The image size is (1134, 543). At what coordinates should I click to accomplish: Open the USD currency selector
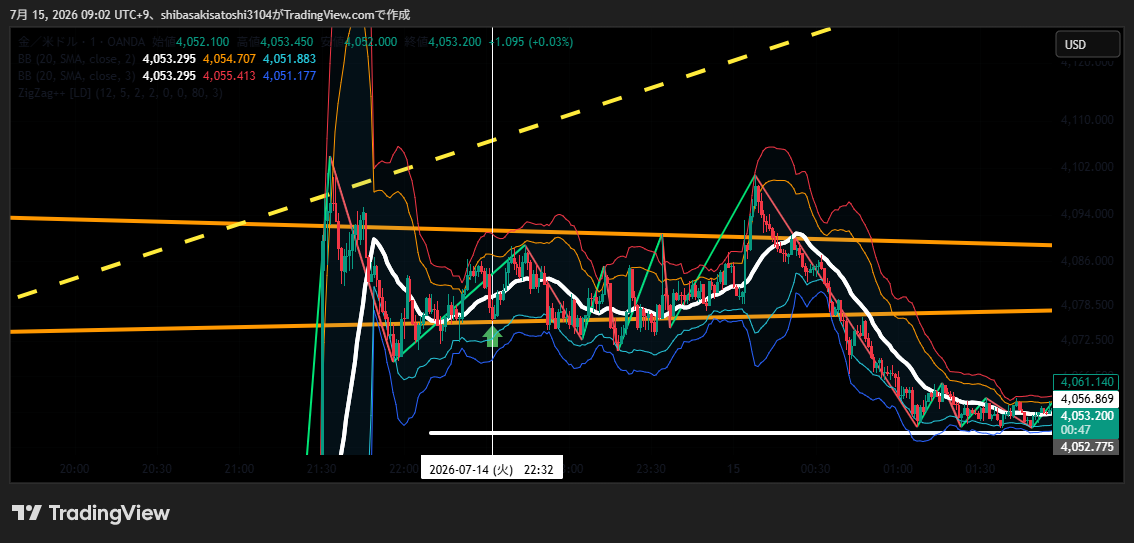[x=1086, y=45]
